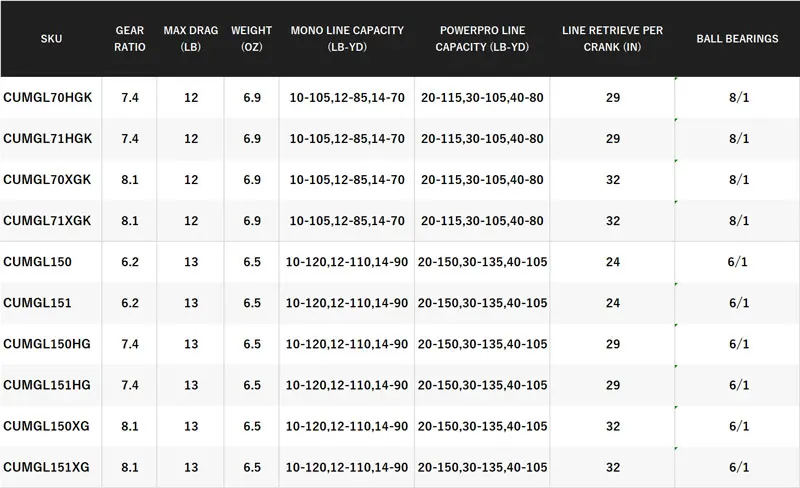
Task: Click the 8/1 ball bearings cell for CUMGL70HGK
Action: click(x=739, y=97)
